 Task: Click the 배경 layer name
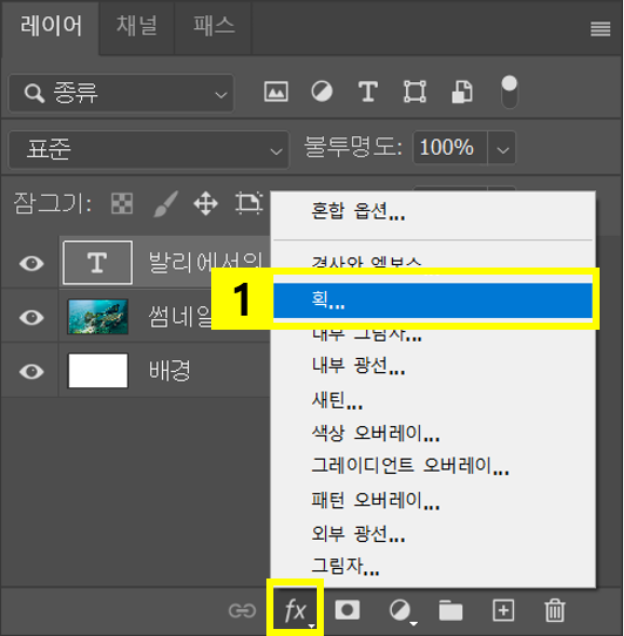(170, 370)
